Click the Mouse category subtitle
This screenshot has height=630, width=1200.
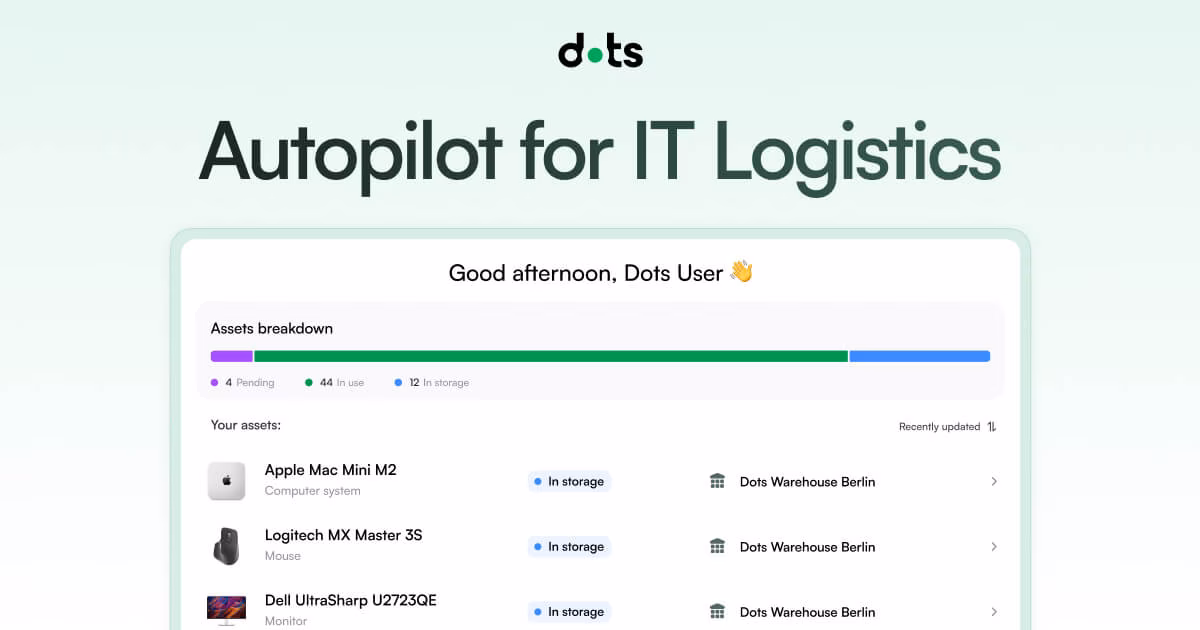pyautogui.click(x=283, y=556)
